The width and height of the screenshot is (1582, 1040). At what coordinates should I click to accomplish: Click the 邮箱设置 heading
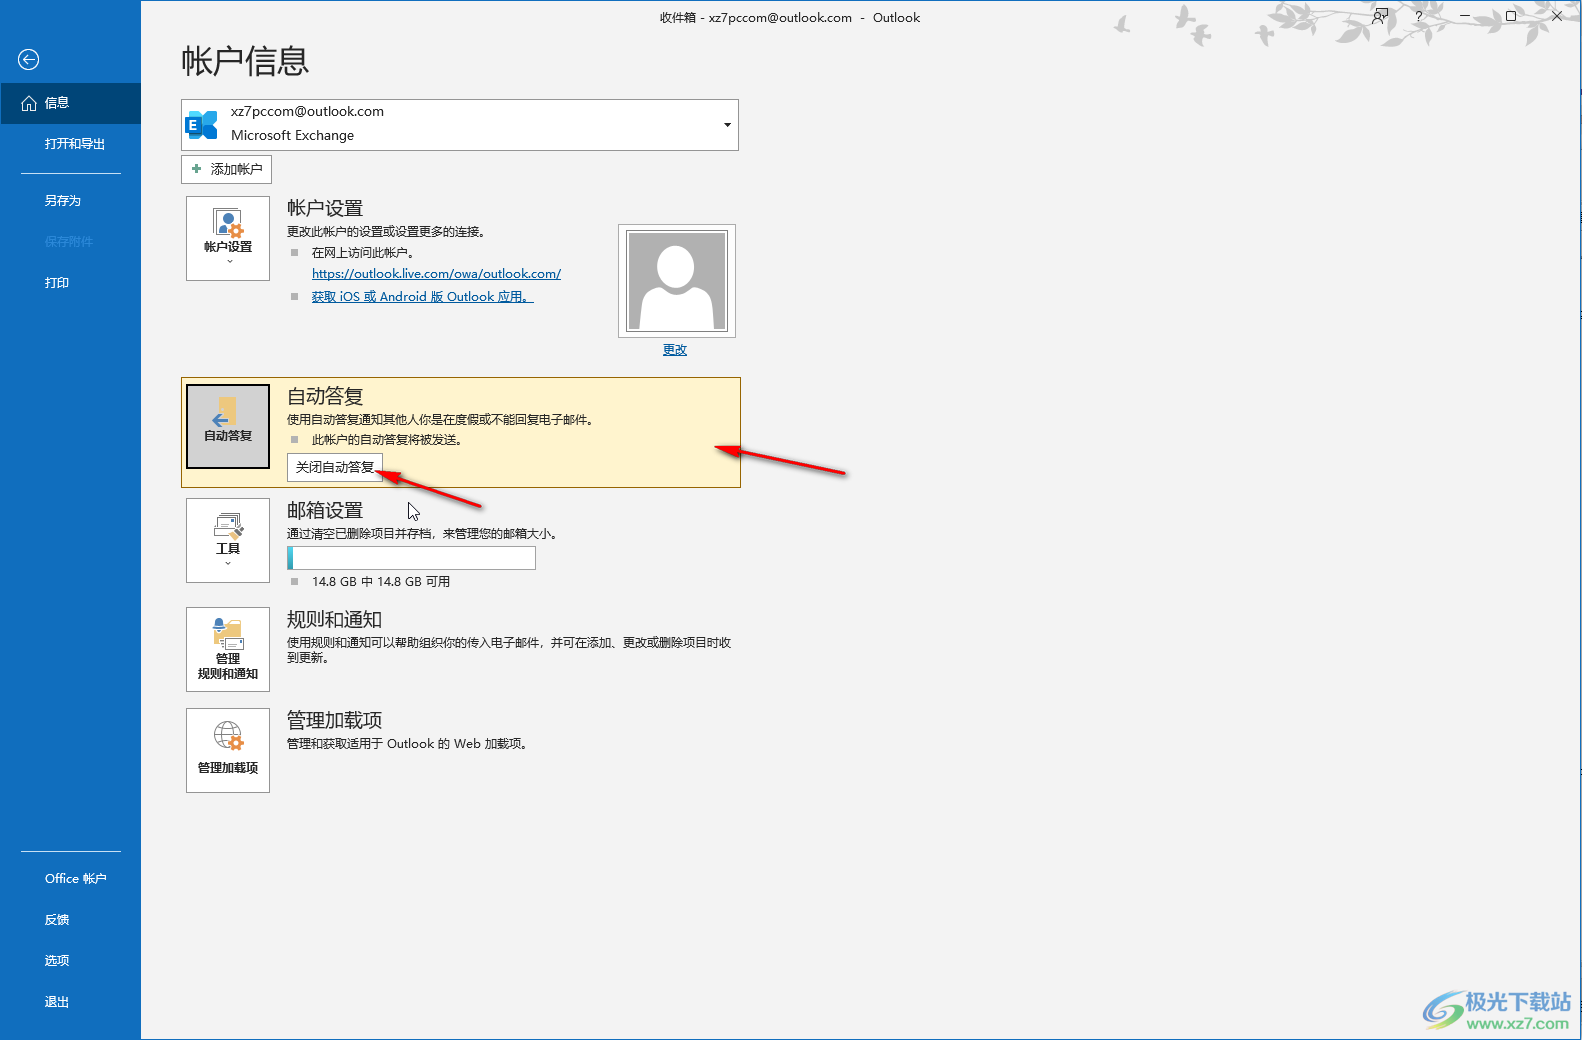tap(325, 510)
